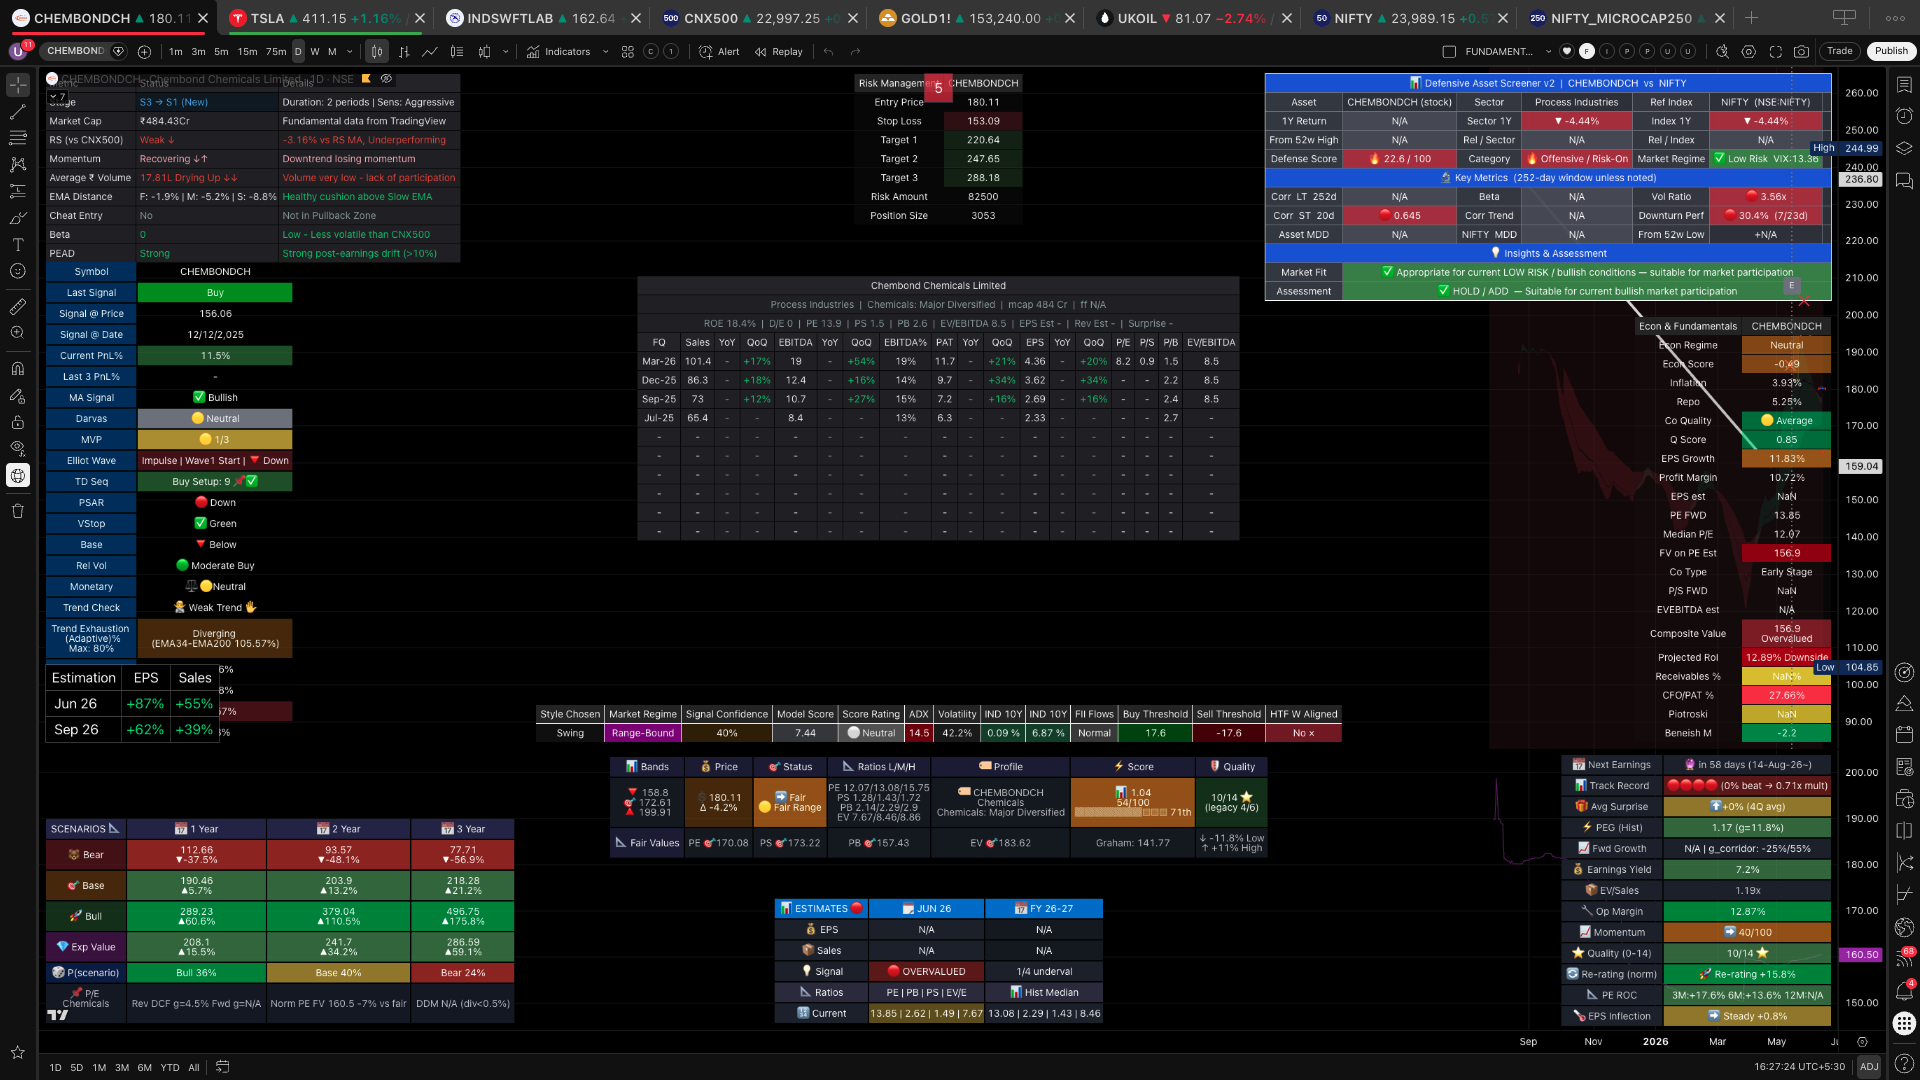Tick the layout checkbox beside FUNDAMENT…
This screenshot has width=1920, height=1080.
pyautogui.click(x=1449, y=51)
